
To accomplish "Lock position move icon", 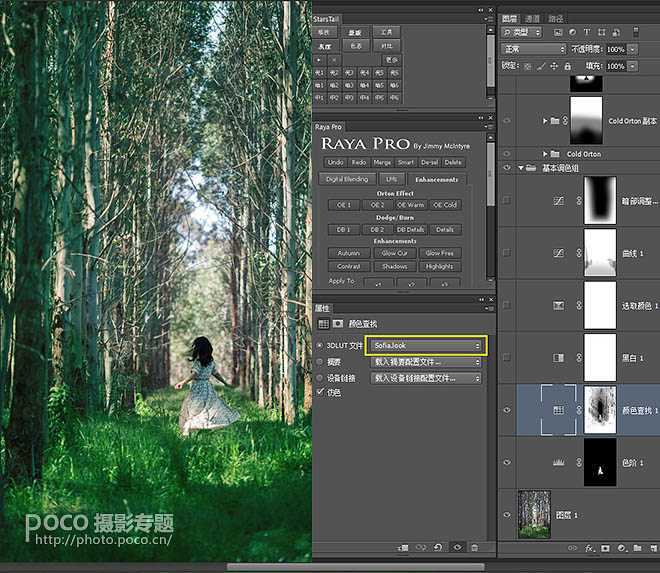I will (x=554, y=66).
